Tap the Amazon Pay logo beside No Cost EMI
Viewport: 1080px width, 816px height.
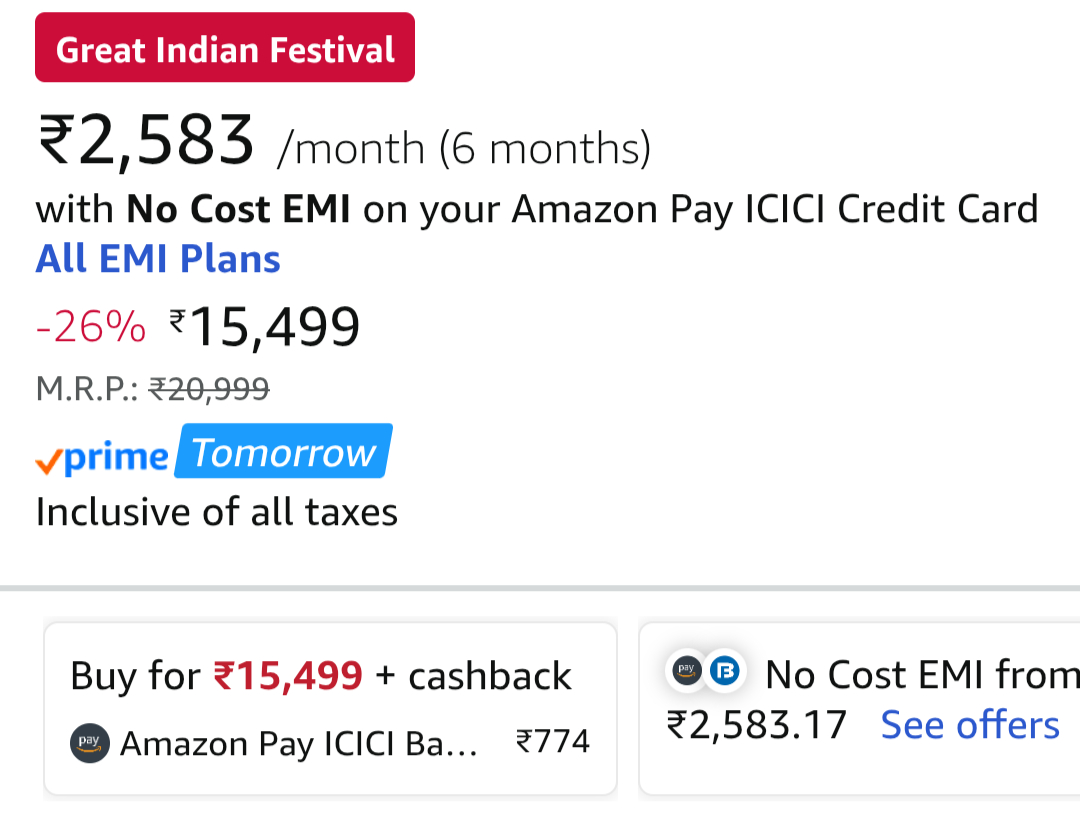pos(687,671)
